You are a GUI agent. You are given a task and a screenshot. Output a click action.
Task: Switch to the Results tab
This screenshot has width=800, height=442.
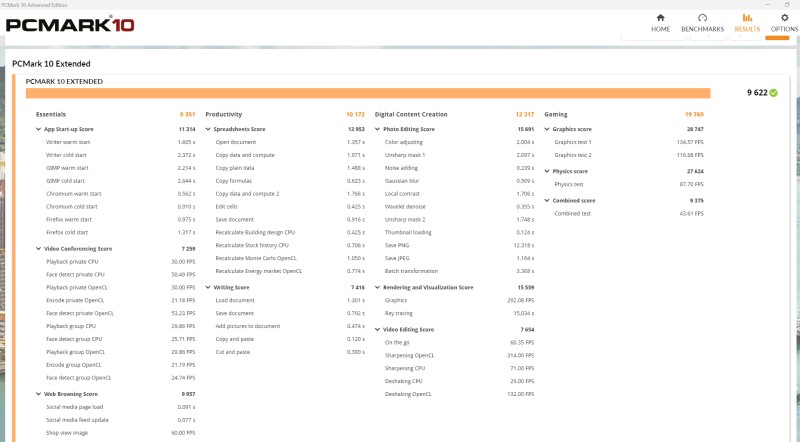747,23
